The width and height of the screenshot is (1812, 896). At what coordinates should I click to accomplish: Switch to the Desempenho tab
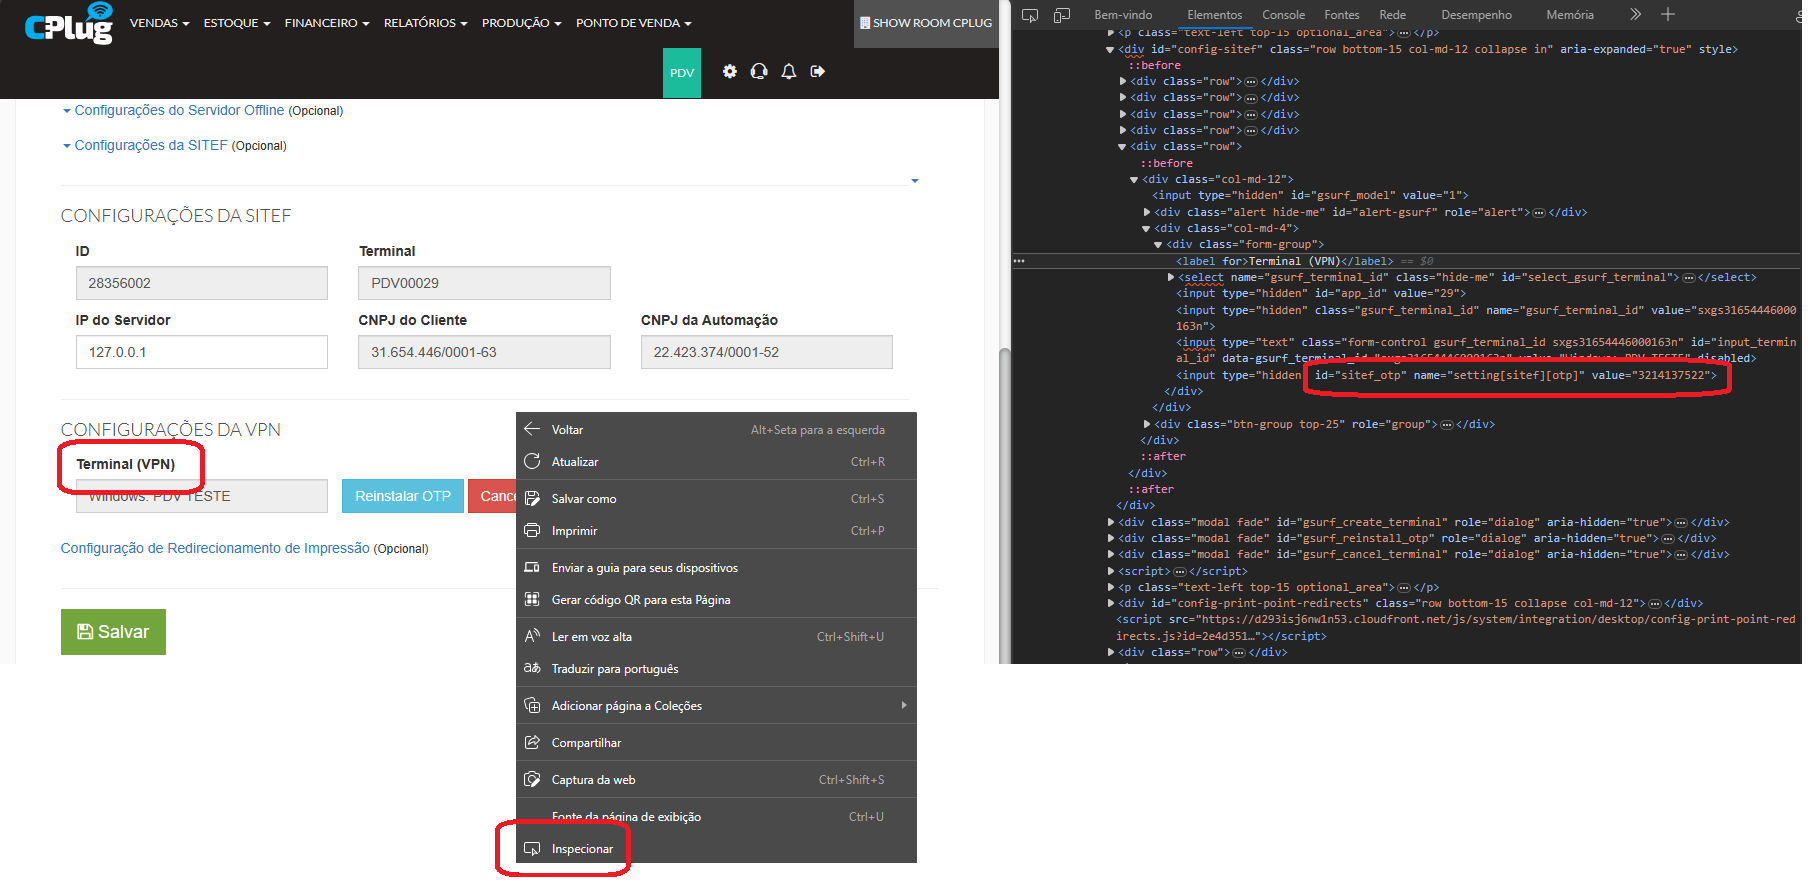pos(1476,15)
